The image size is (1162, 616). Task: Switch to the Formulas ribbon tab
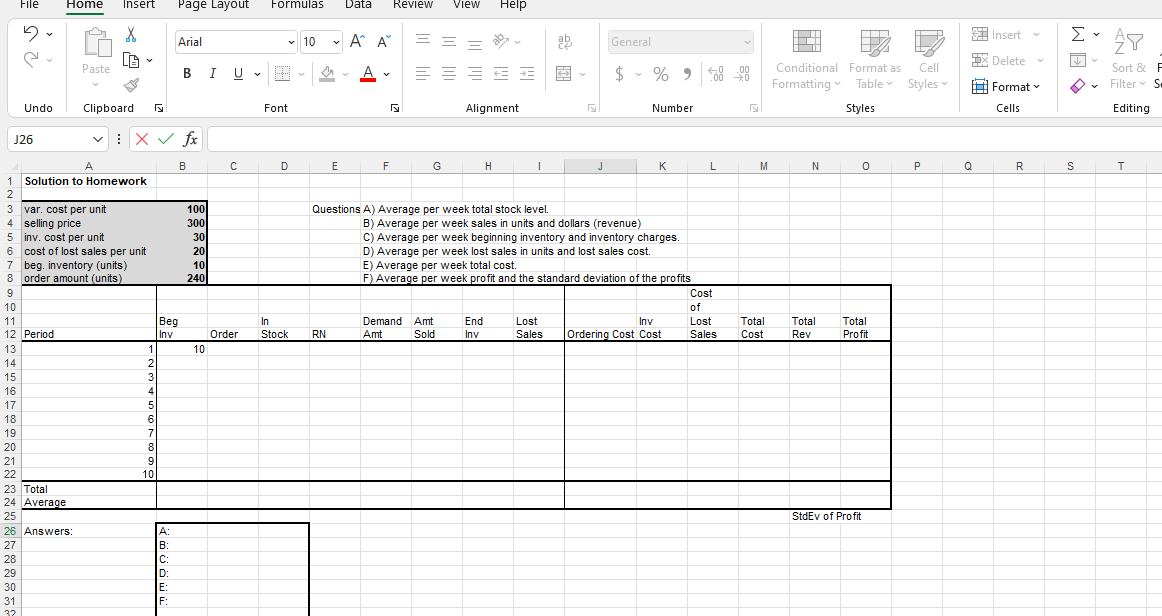click(297, 5)
